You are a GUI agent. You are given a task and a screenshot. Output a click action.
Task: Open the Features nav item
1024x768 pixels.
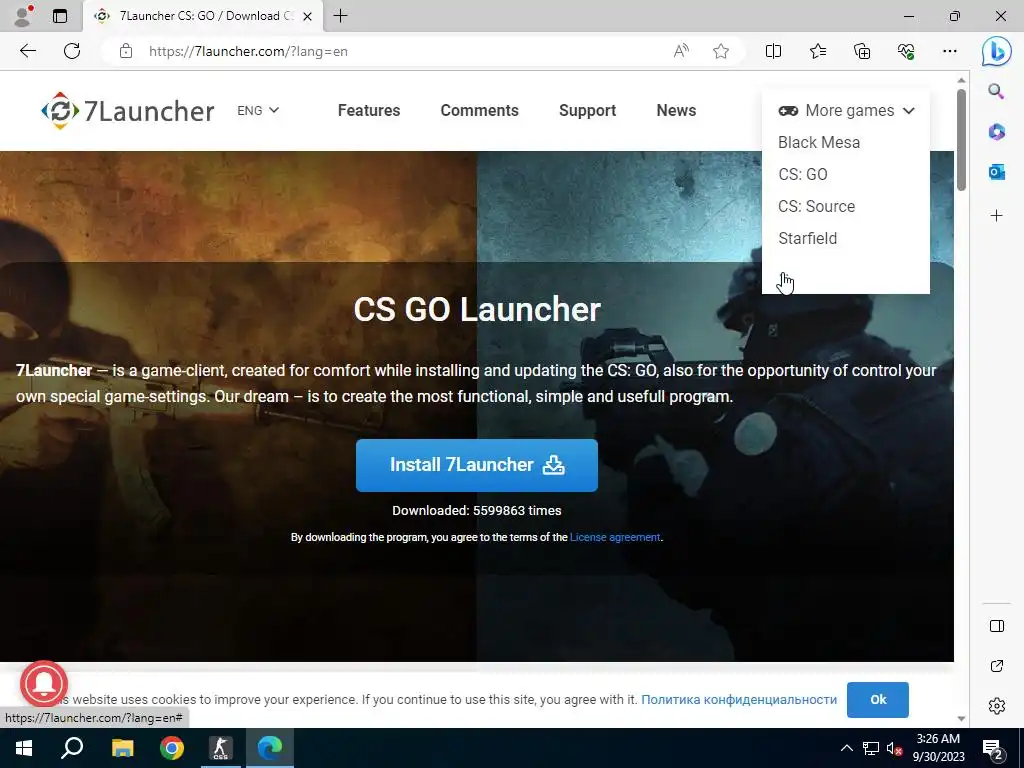pos(369,110)
